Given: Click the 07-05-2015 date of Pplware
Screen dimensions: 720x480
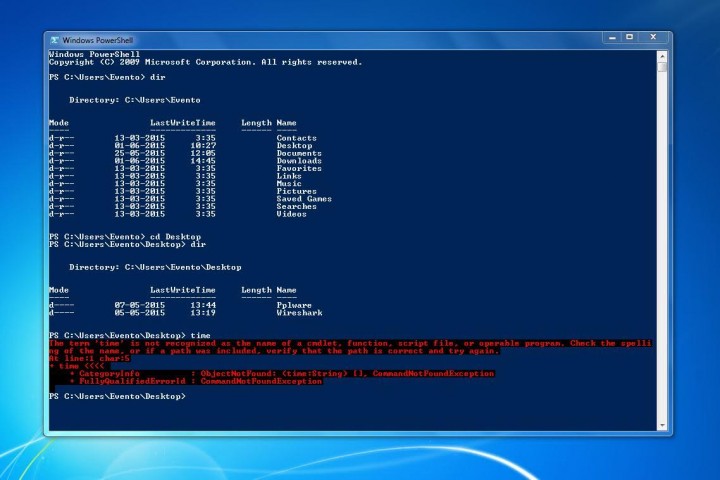Looking at the screenshot, I should 140,305.
